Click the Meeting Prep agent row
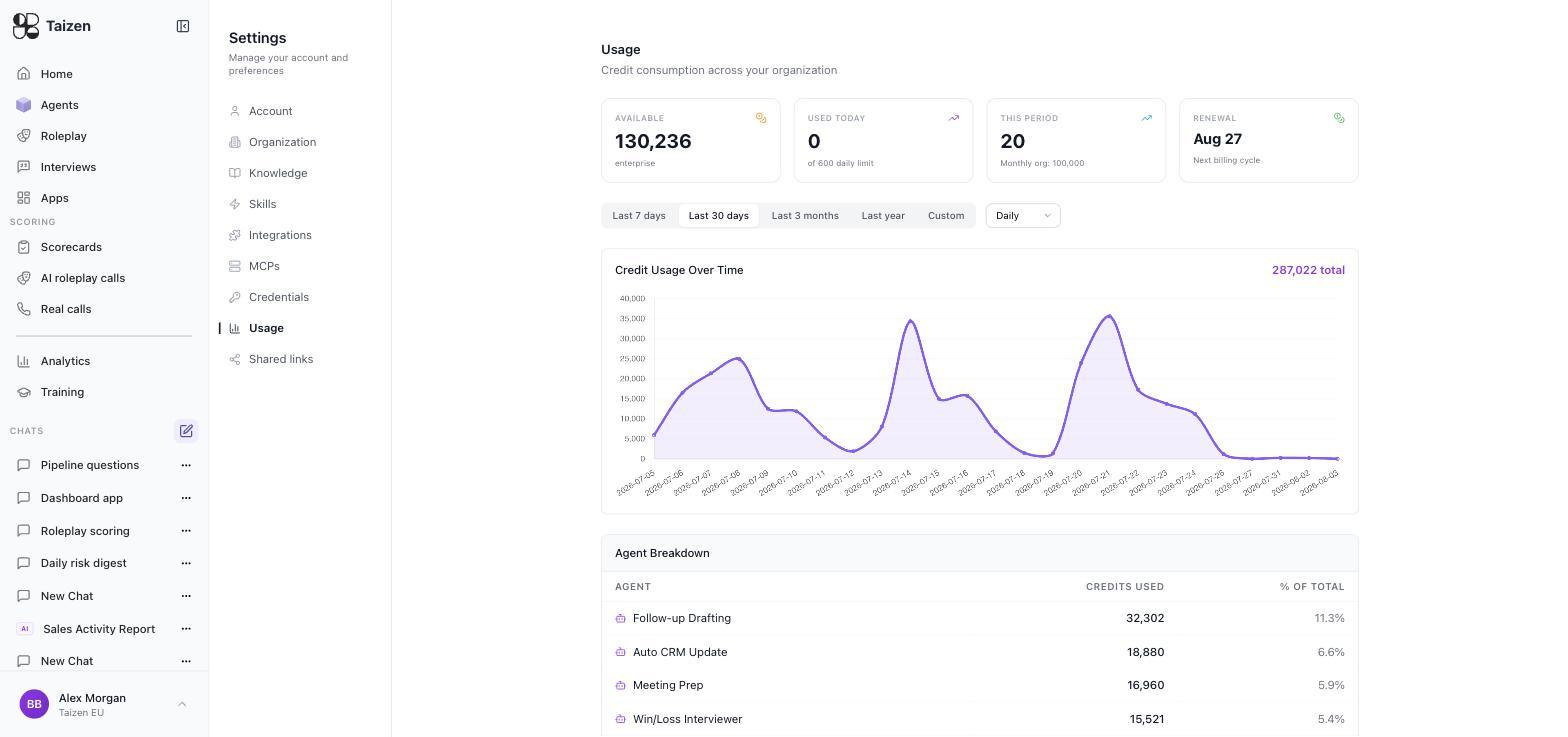Screen dimensions: 1568x737 click(980, 685)
